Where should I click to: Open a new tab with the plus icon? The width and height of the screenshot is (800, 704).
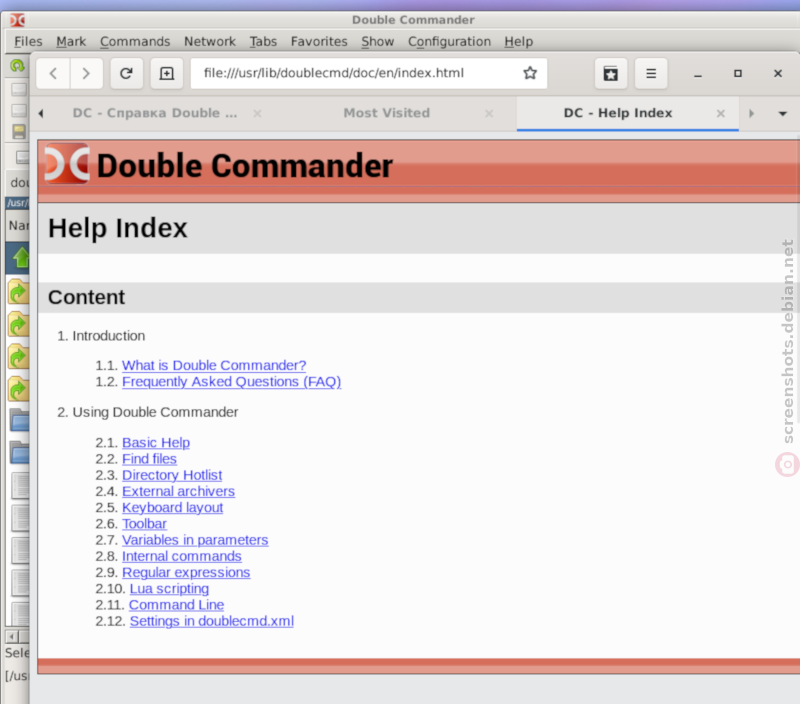point(167,73)
